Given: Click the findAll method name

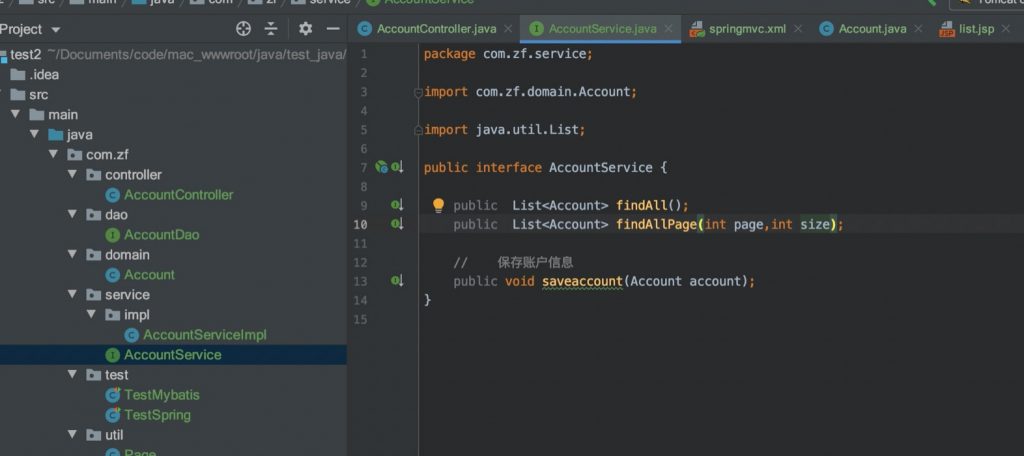Looking at the screenshot, I should tap(641, 205).
